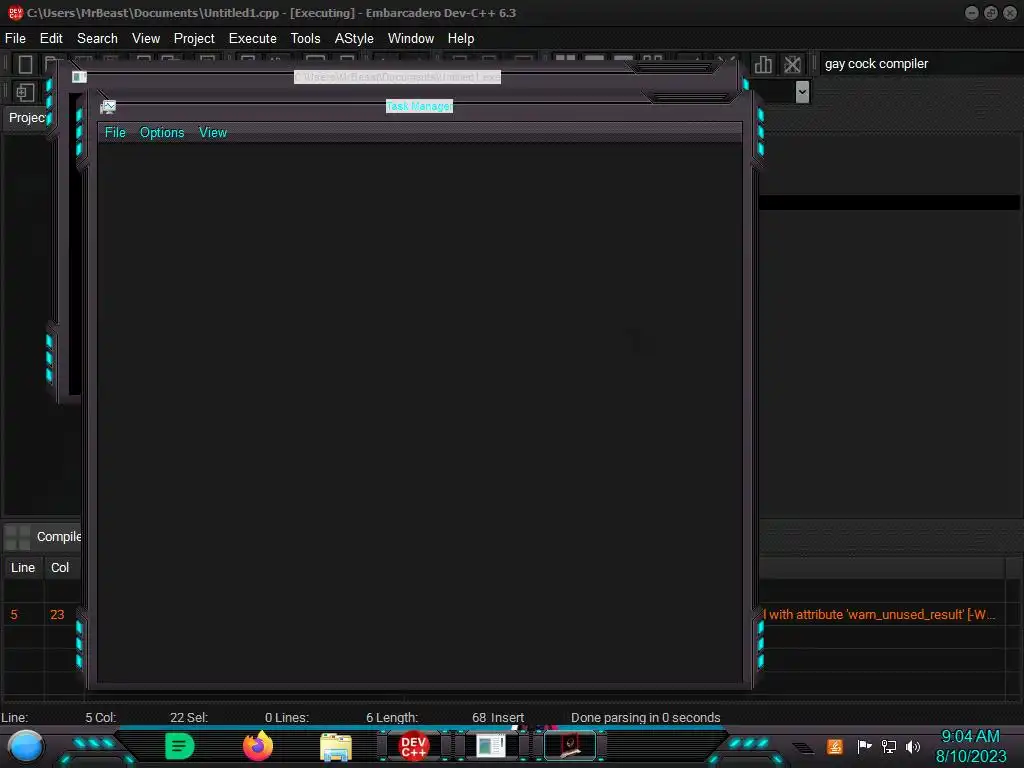Open the Dev-C++ File menu
The width and height of the screenshot is (1024, 768).
(15, 39)
